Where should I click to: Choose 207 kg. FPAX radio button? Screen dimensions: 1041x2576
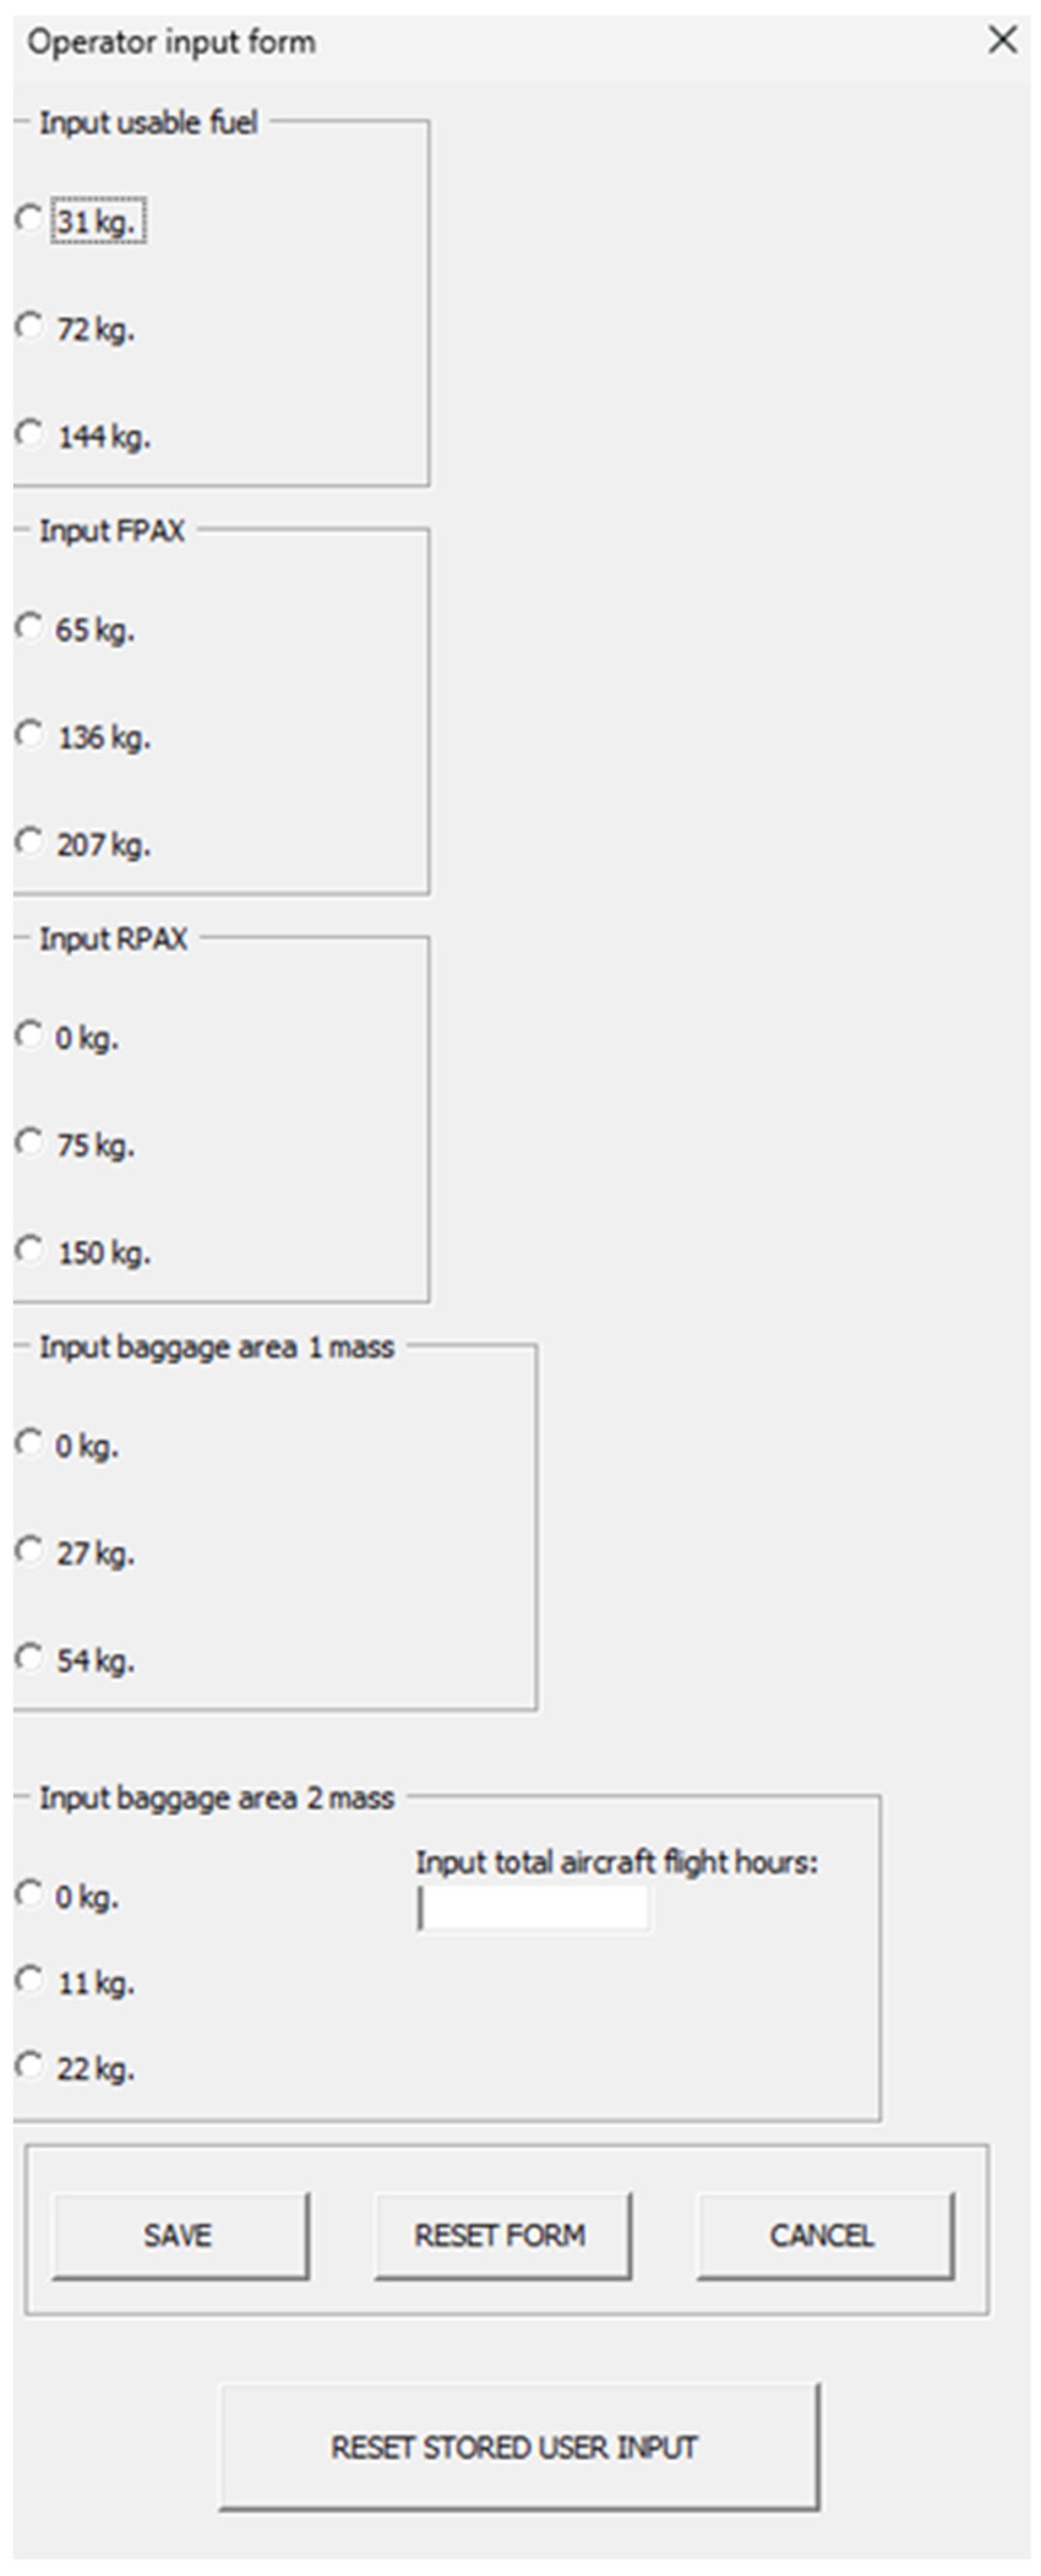pyautogui.click(x=29, y=842)
